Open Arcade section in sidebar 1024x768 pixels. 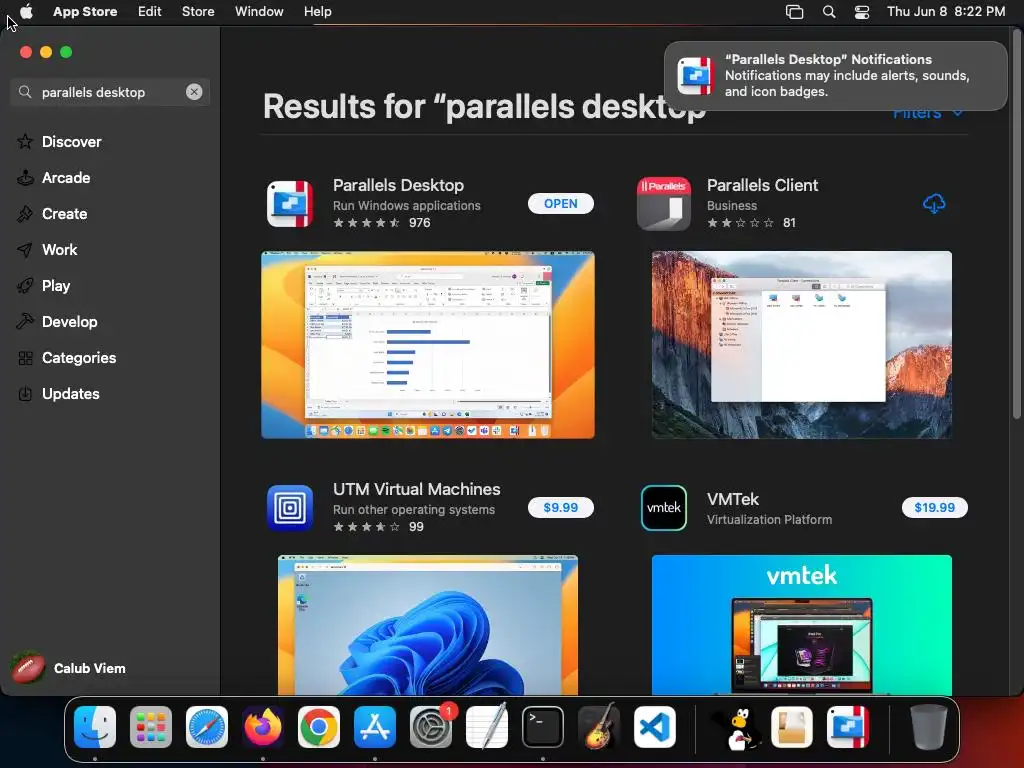point(65,178)
